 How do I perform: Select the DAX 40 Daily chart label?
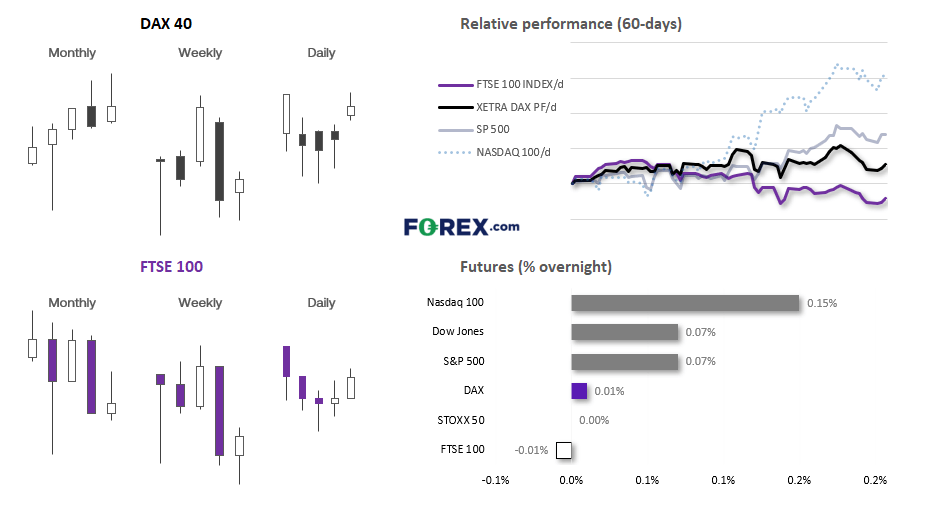point(321,53)
